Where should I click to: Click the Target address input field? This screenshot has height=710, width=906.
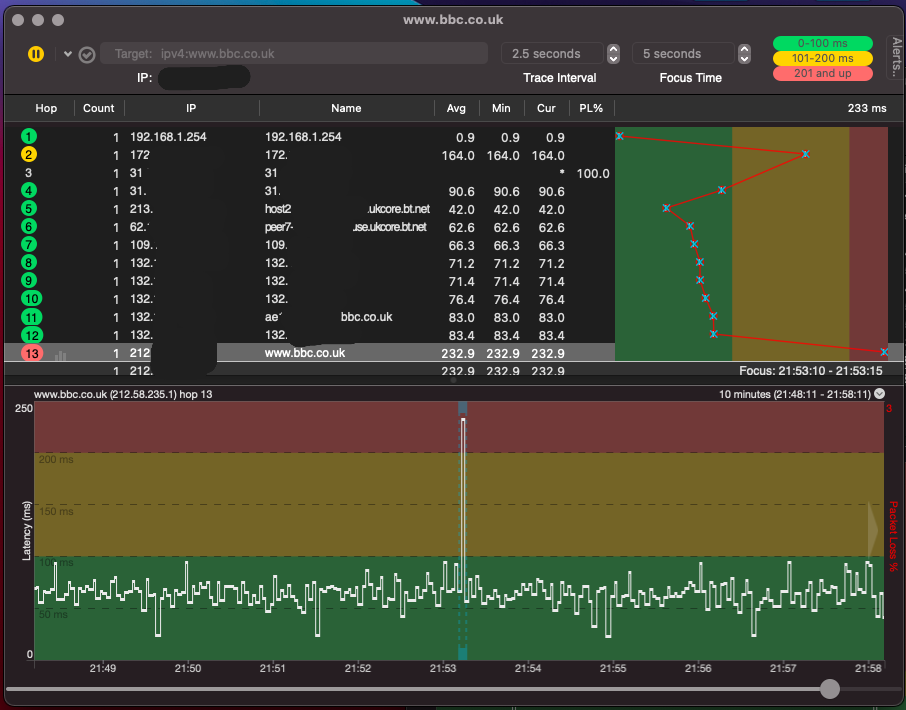tap(295, 54)
